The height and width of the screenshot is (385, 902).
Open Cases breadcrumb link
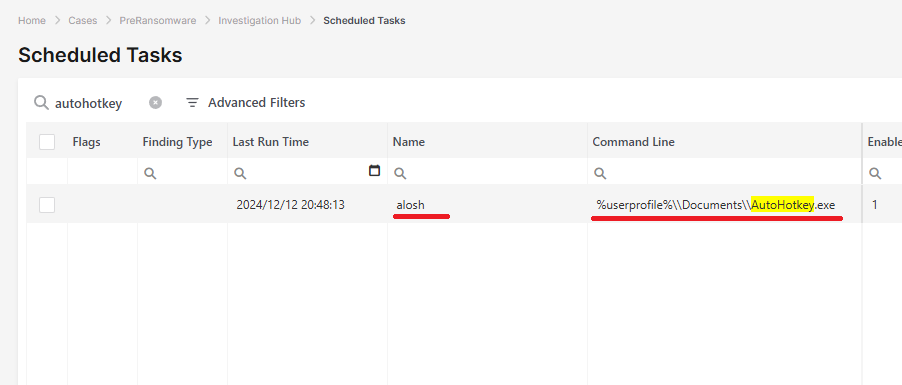pos(83,21)
